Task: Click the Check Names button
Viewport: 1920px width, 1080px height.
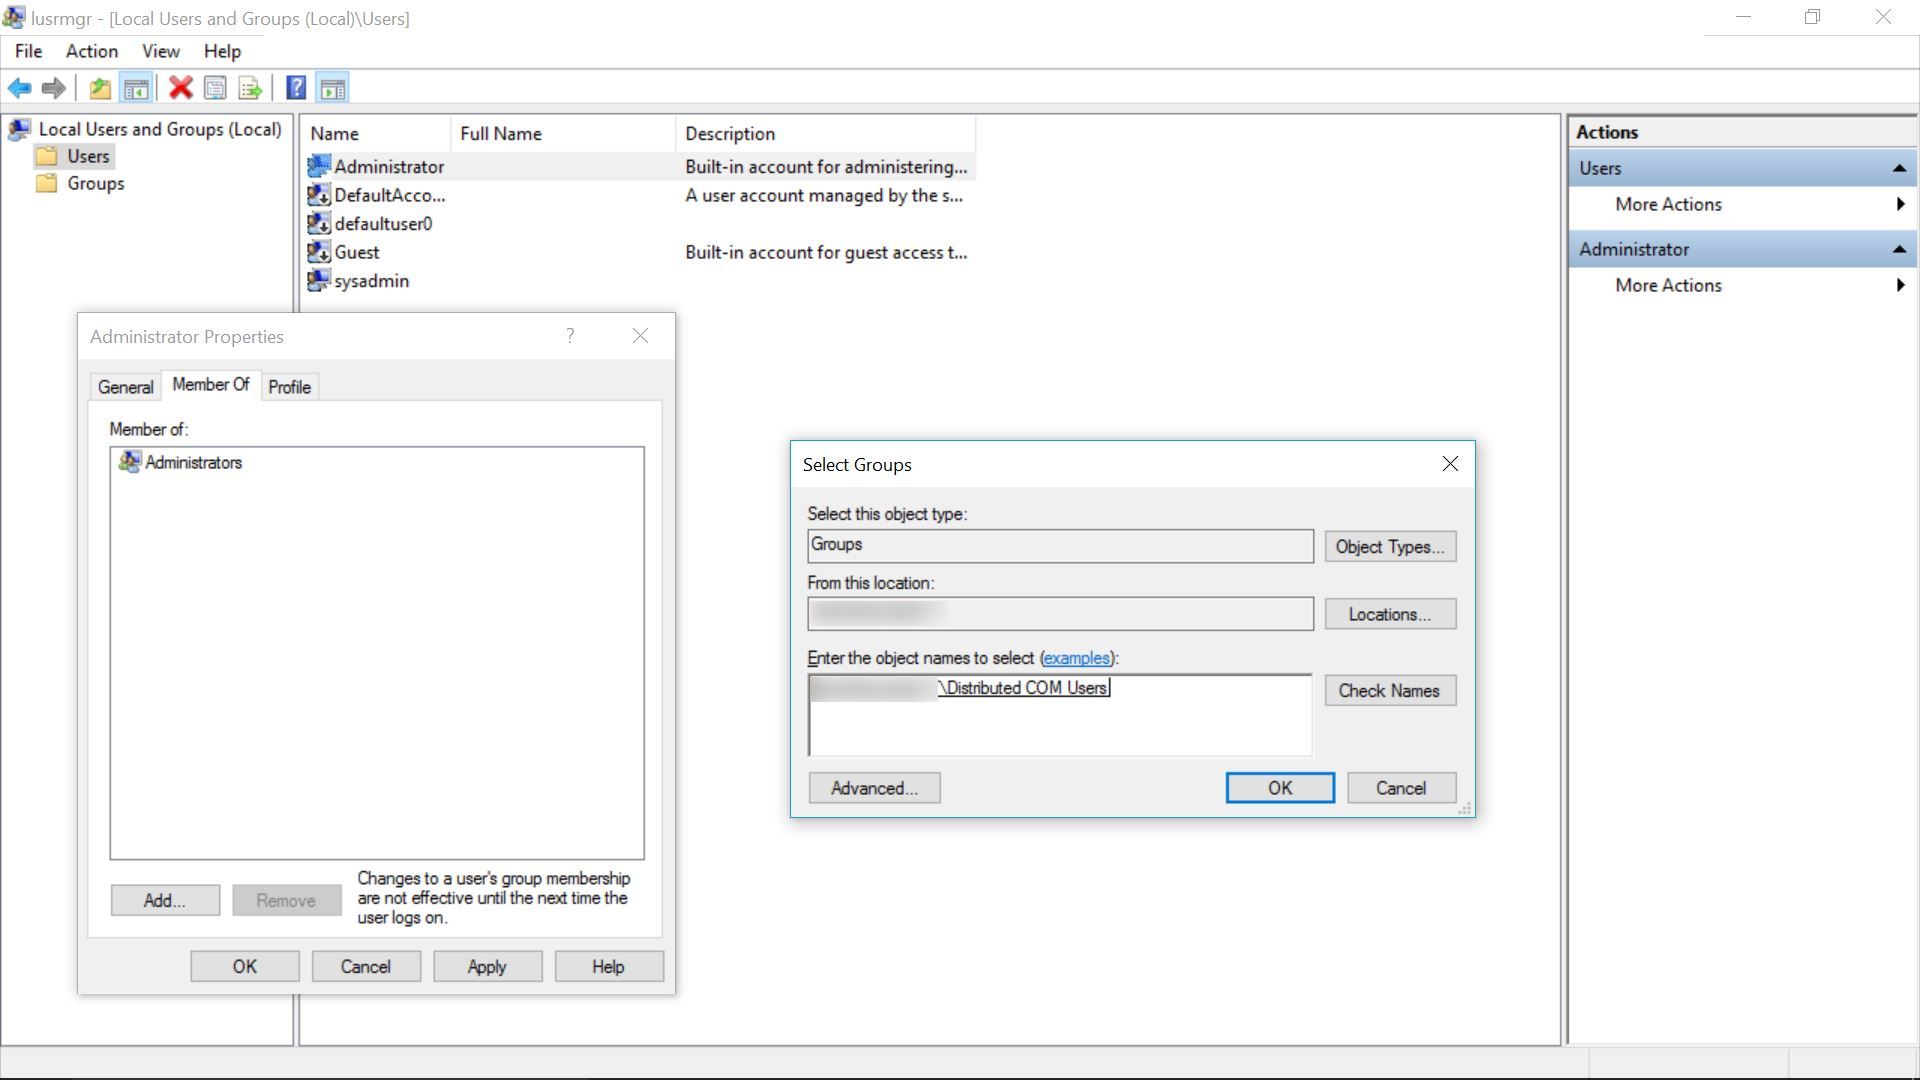Action: [x=1389, y=690]
